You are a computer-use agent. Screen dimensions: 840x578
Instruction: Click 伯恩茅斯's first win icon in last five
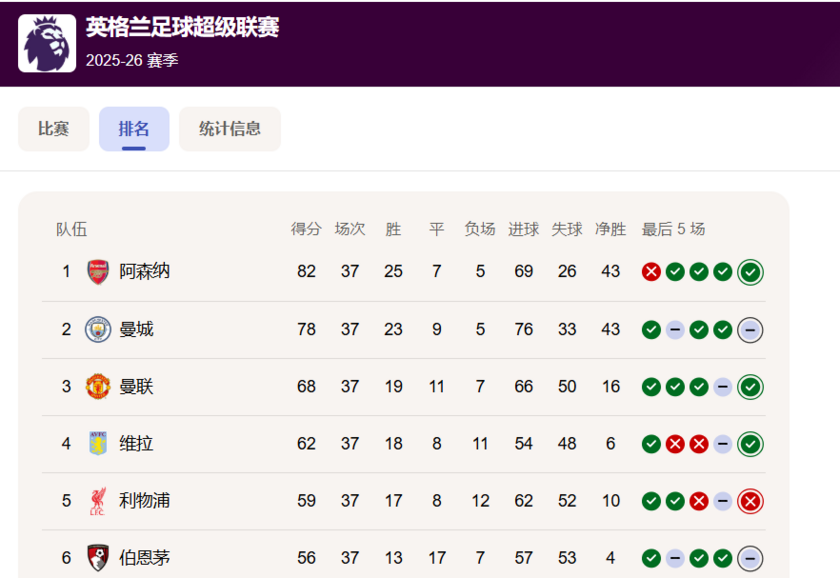(651, 559)
